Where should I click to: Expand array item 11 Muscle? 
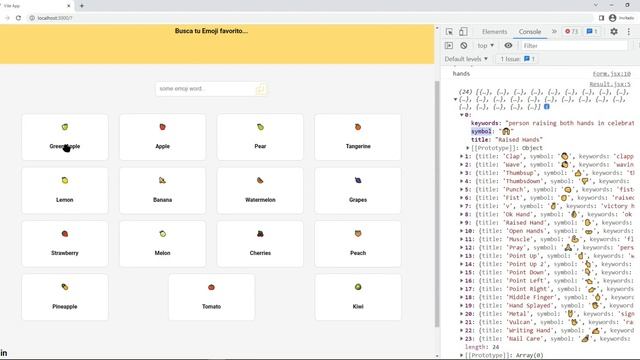click(462, 239)
